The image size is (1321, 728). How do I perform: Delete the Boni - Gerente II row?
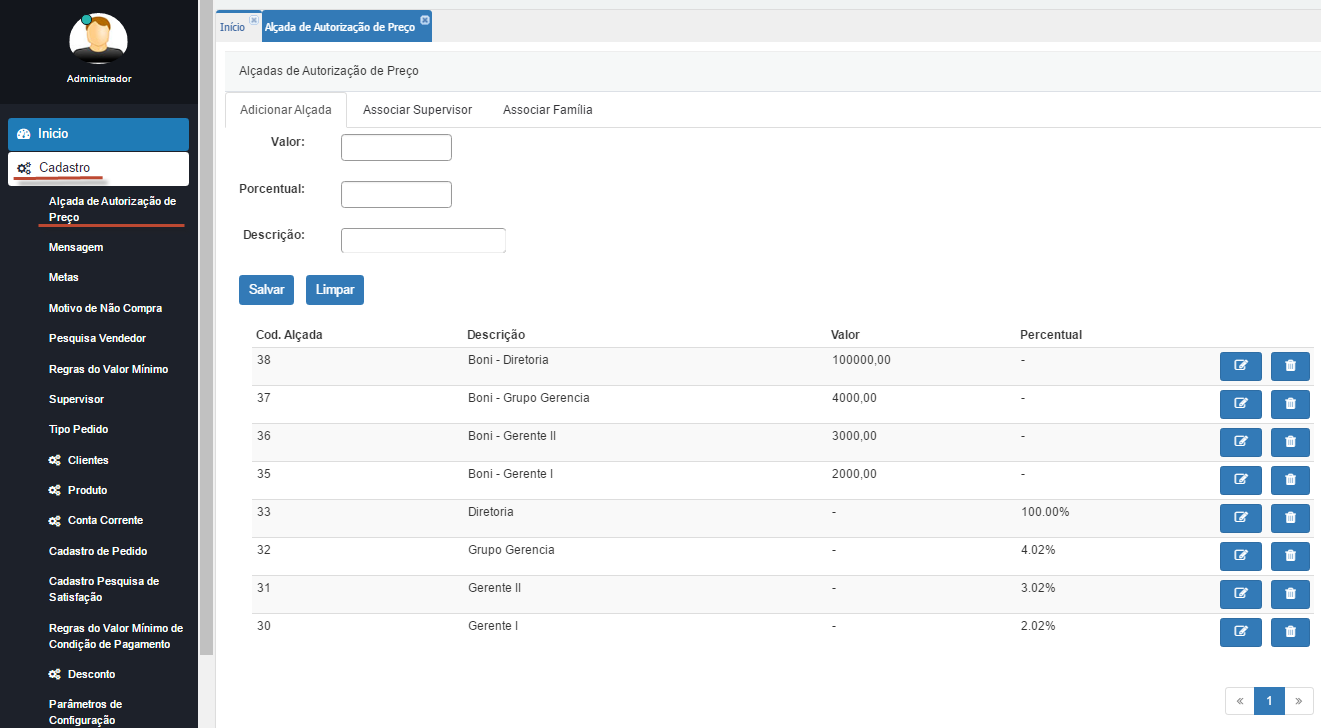pos(1290,442)
